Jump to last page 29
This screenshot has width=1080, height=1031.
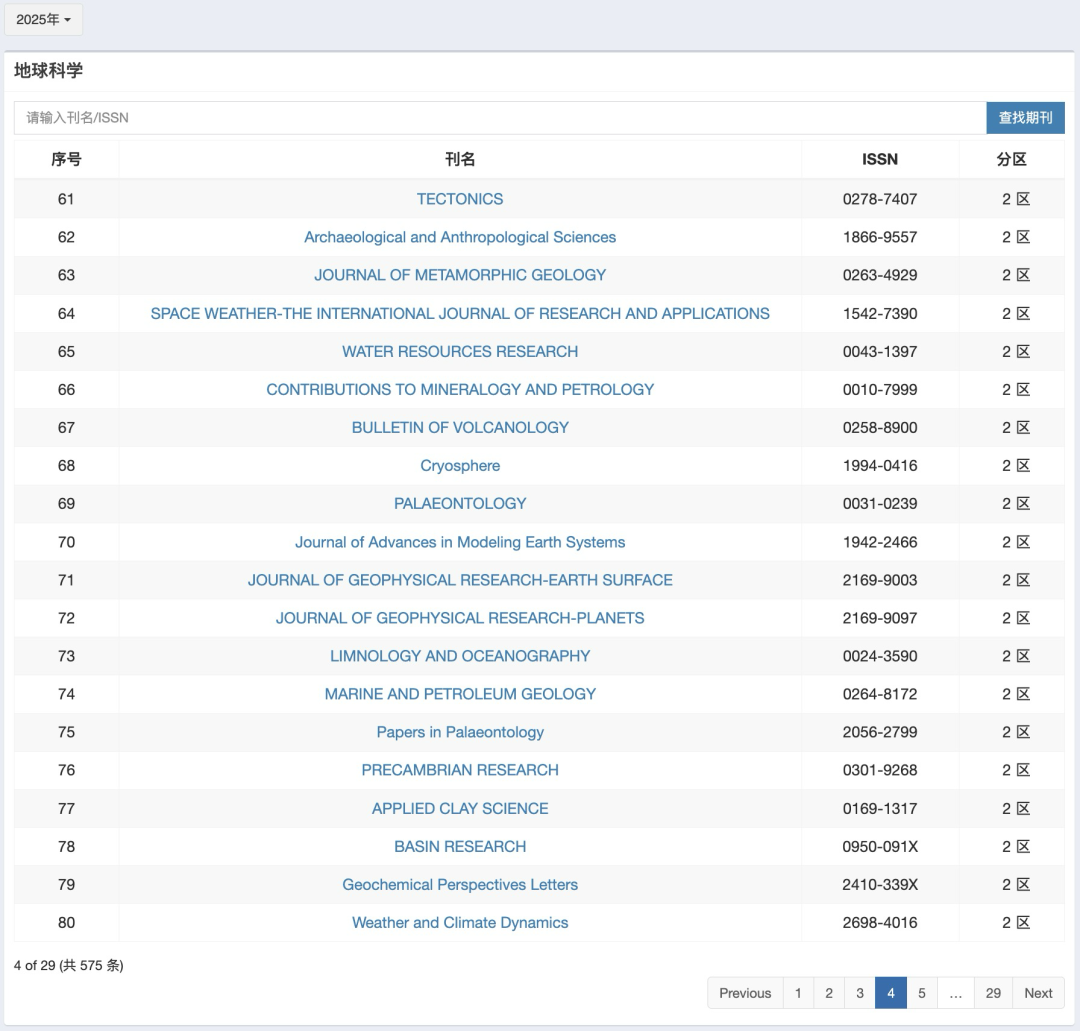point(993,993)
